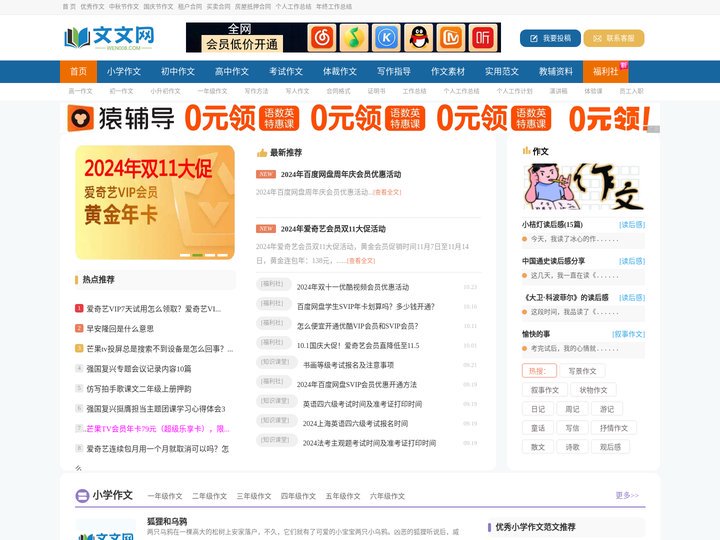Viewport: 720px width, 540px height.
Task: Select the second carousel indicator dot
Action: (x=197, y=255)
